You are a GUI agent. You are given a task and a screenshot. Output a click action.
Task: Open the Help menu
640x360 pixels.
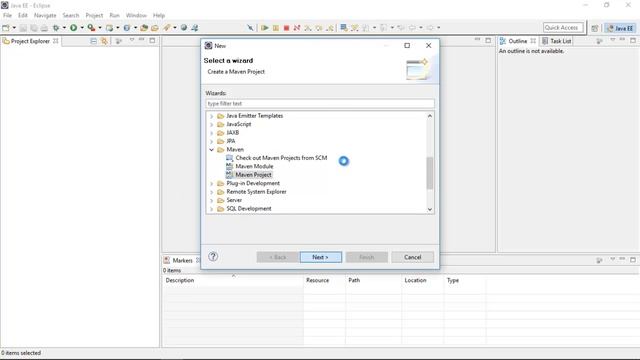pos(159,15)
